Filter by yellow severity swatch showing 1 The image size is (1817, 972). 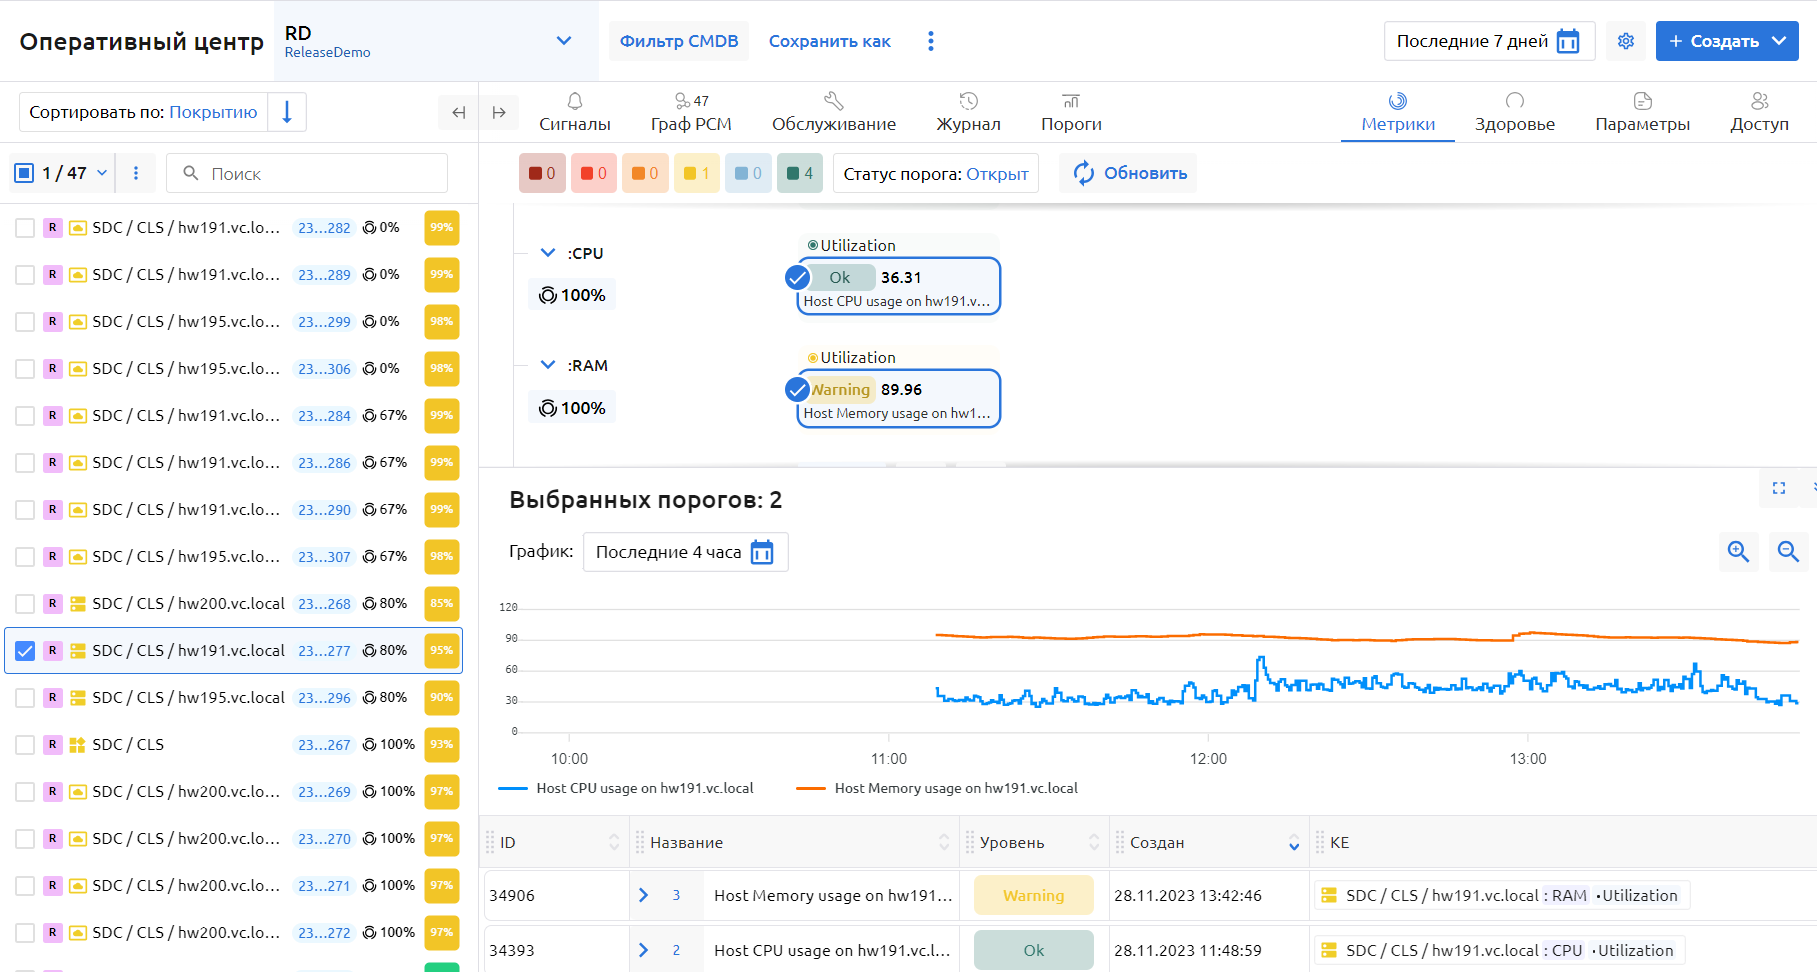[x=696, y=173]
